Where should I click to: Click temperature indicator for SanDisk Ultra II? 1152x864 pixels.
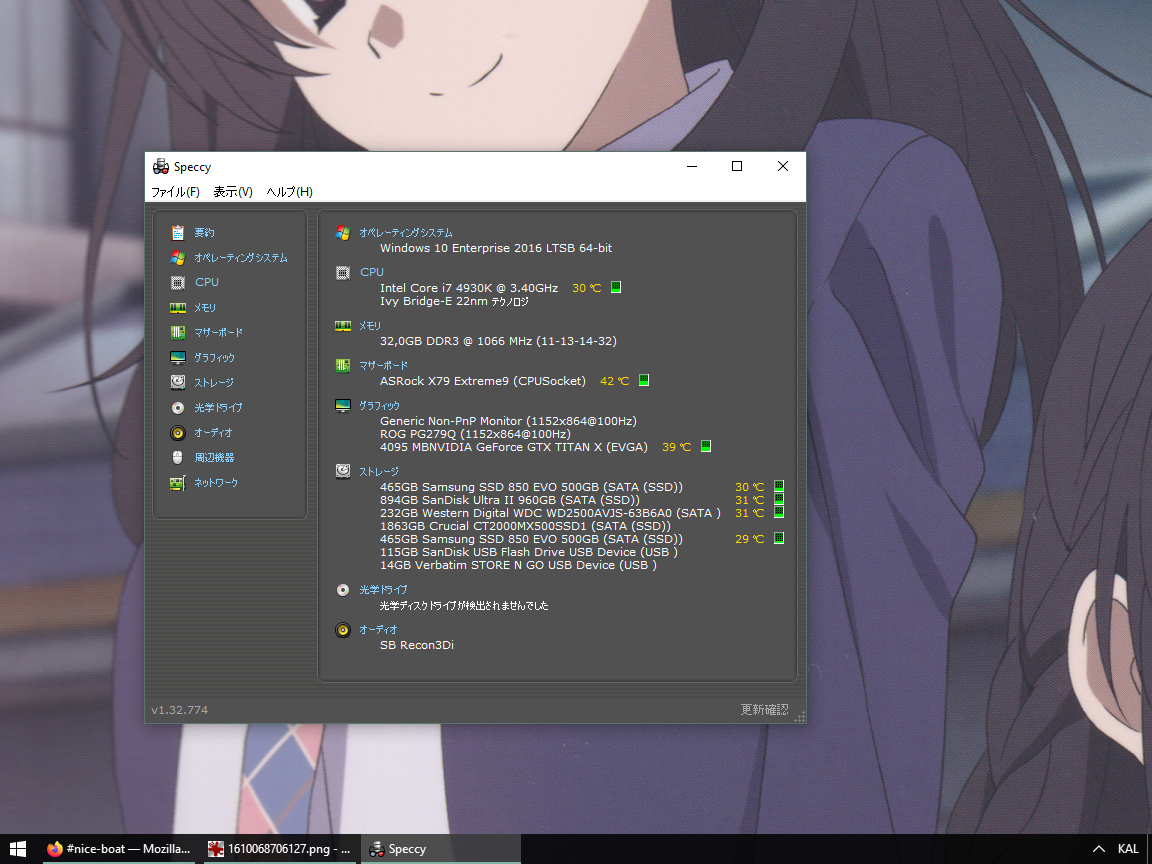[x=780, y=499]
